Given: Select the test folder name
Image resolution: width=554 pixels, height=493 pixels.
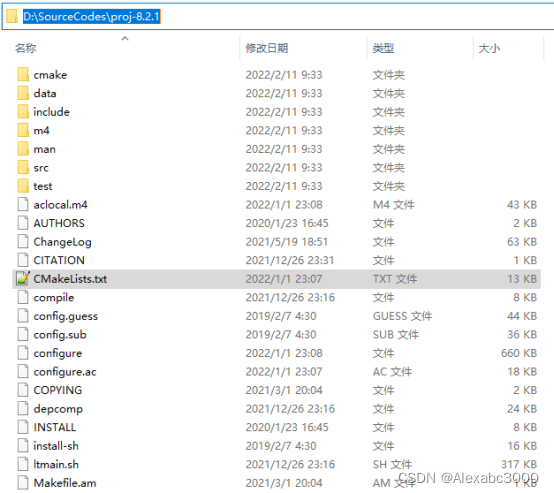Looking at the screenshot, I should click(x=43, y=186).
